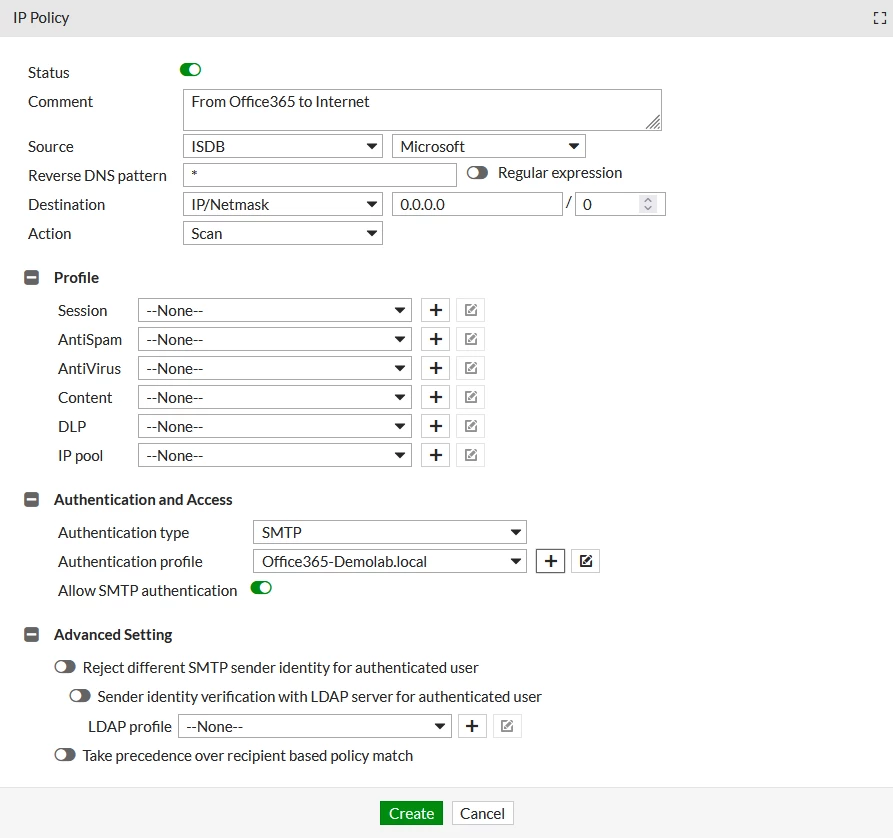Add a new DLP profile
893x838 pixels.
pyautogui.click(x=436, y=427)
